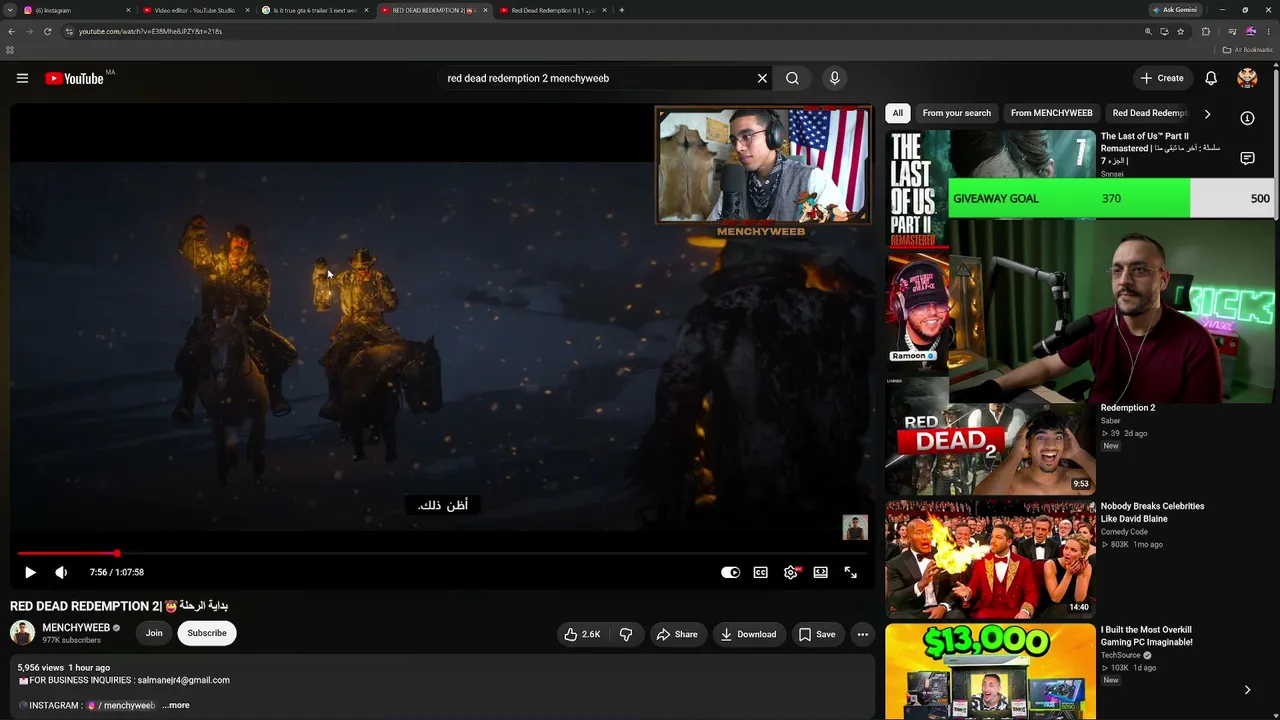Save the video to a playlist
This screenshot has height=720, width=1280.
point(817,634)
